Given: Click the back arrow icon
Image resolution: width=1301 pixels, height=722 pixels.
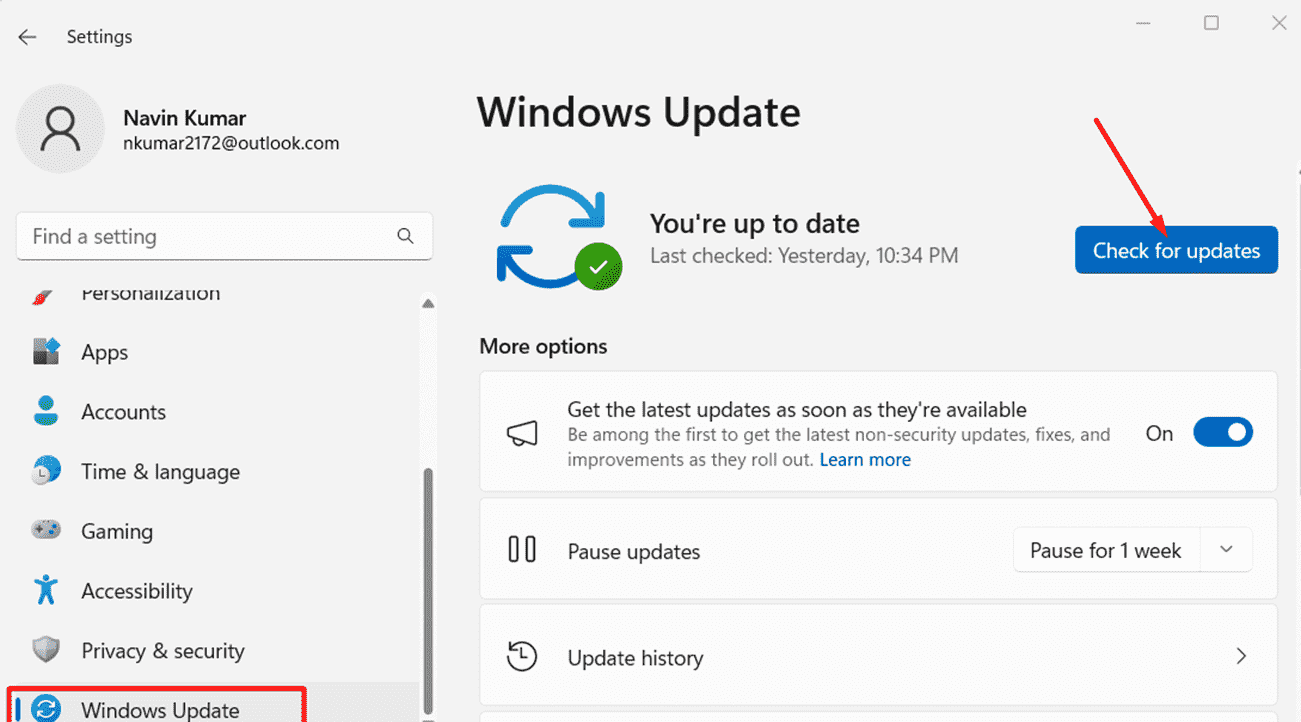Looking at the screenshot, I should coord(27,37).
